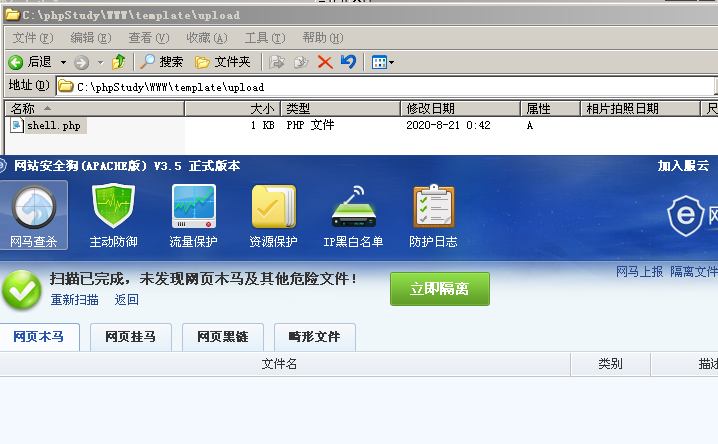This screenshot has width=718, height=444.
Task: Open the Views dropdown arrow
Action: (x=392, y=62)
